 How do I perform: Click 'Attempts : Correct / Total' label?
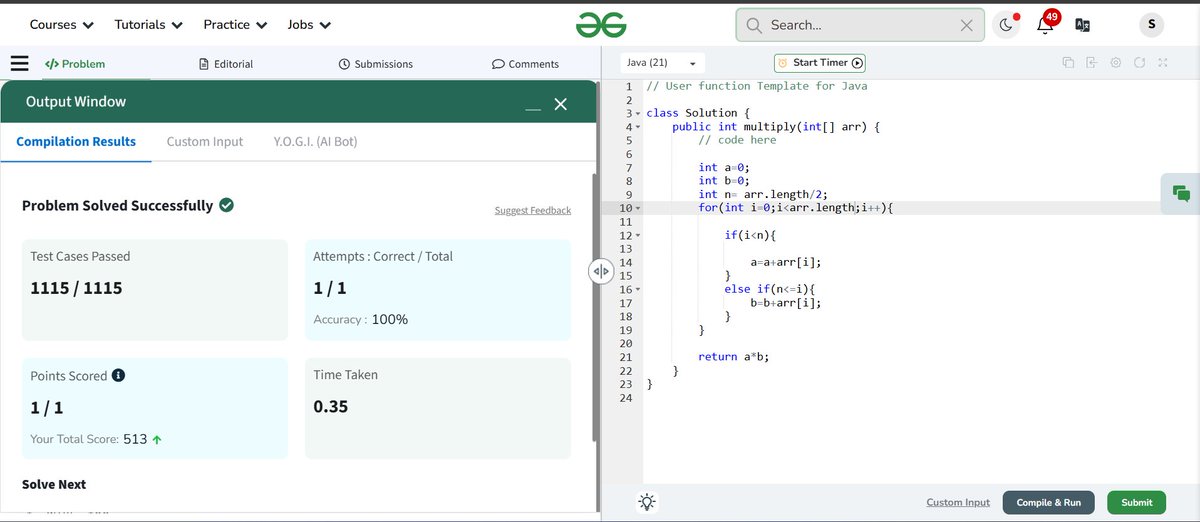[x=383, y=257]
